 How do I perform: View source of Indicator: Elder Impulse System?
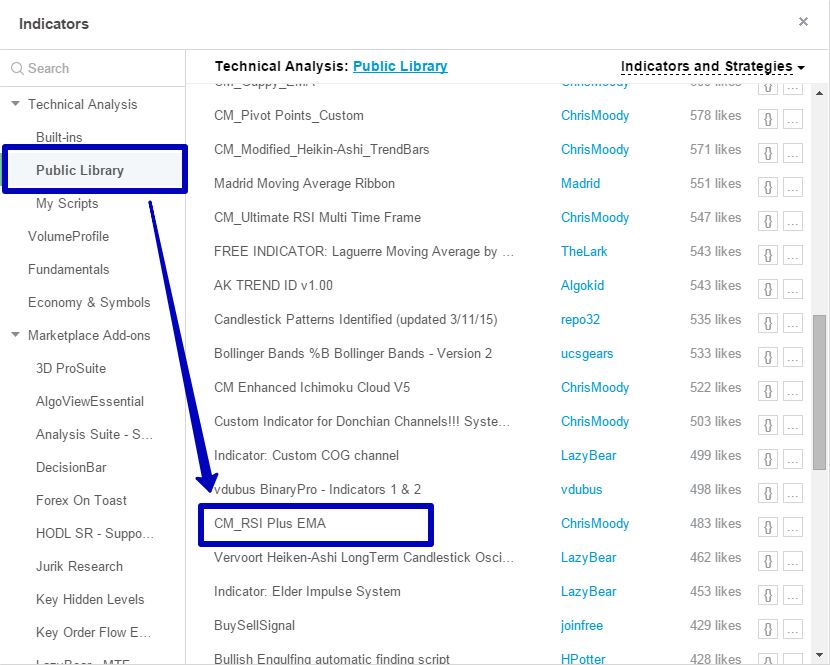tap(767, 592)
